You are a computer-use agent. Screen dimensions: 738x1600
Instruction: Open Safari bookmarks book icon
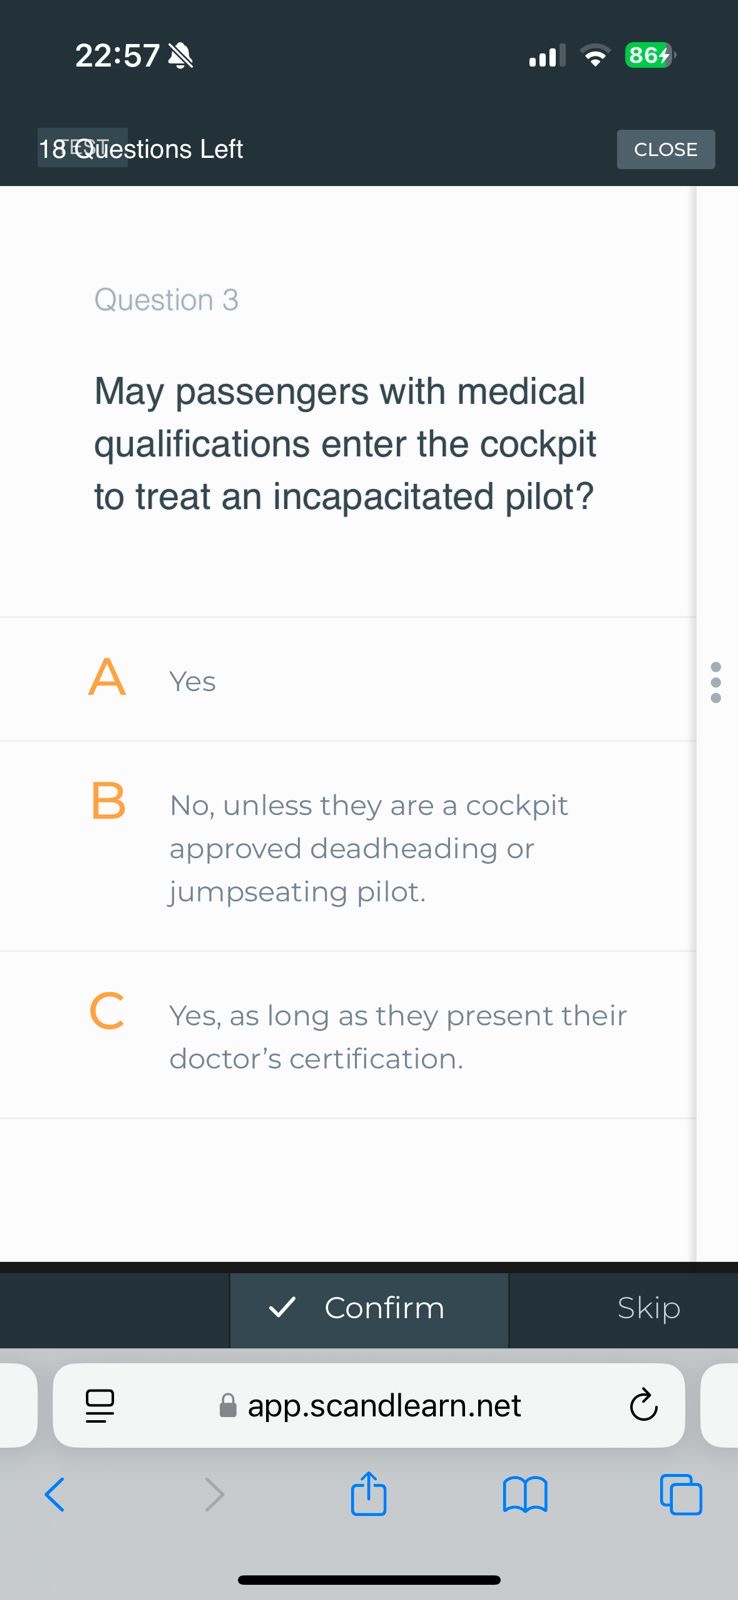pos(525,1495)
